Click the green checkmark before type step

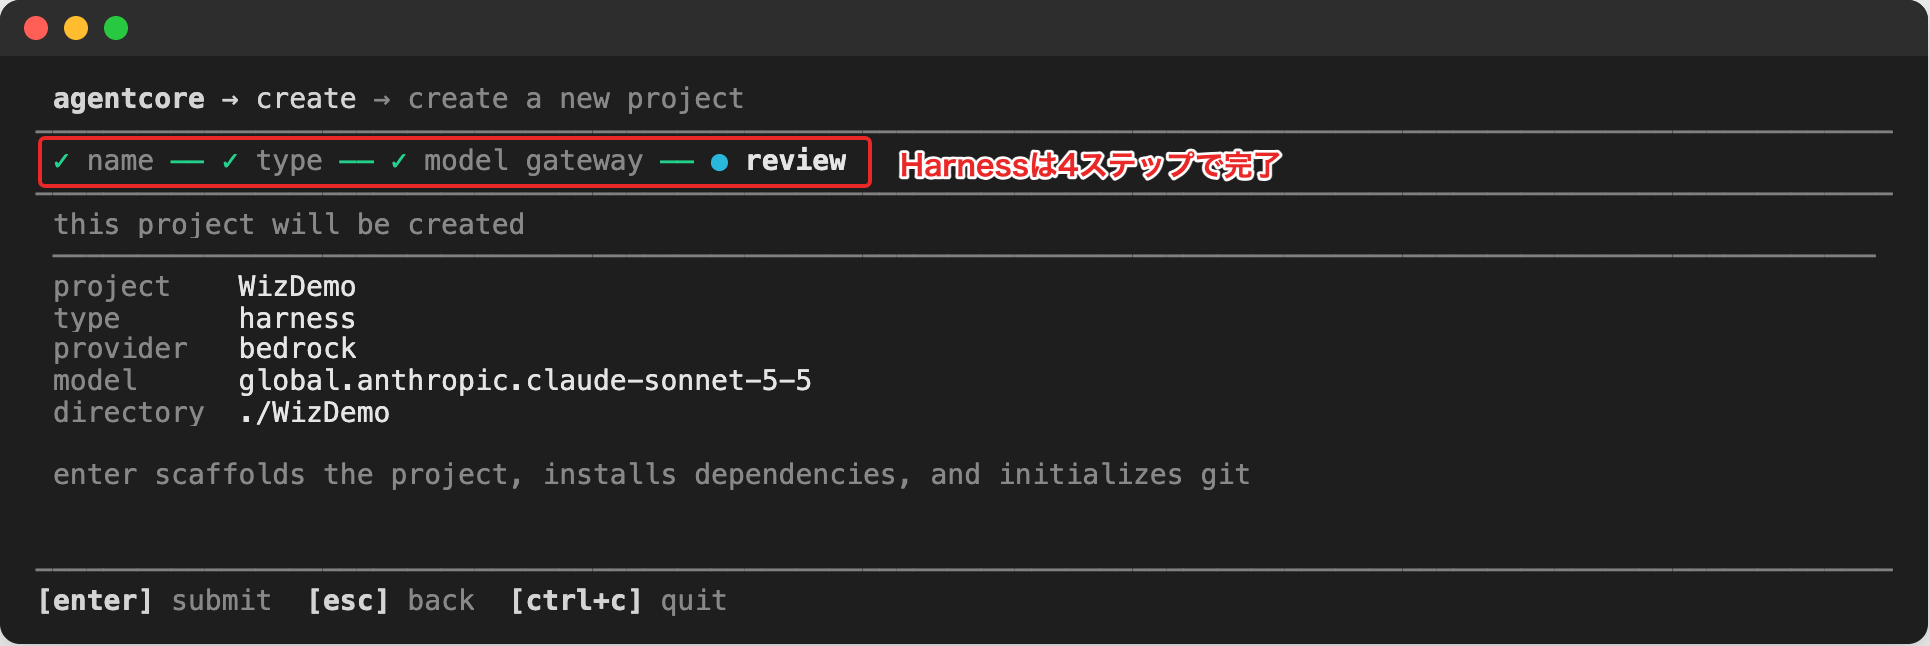point(230,161)
